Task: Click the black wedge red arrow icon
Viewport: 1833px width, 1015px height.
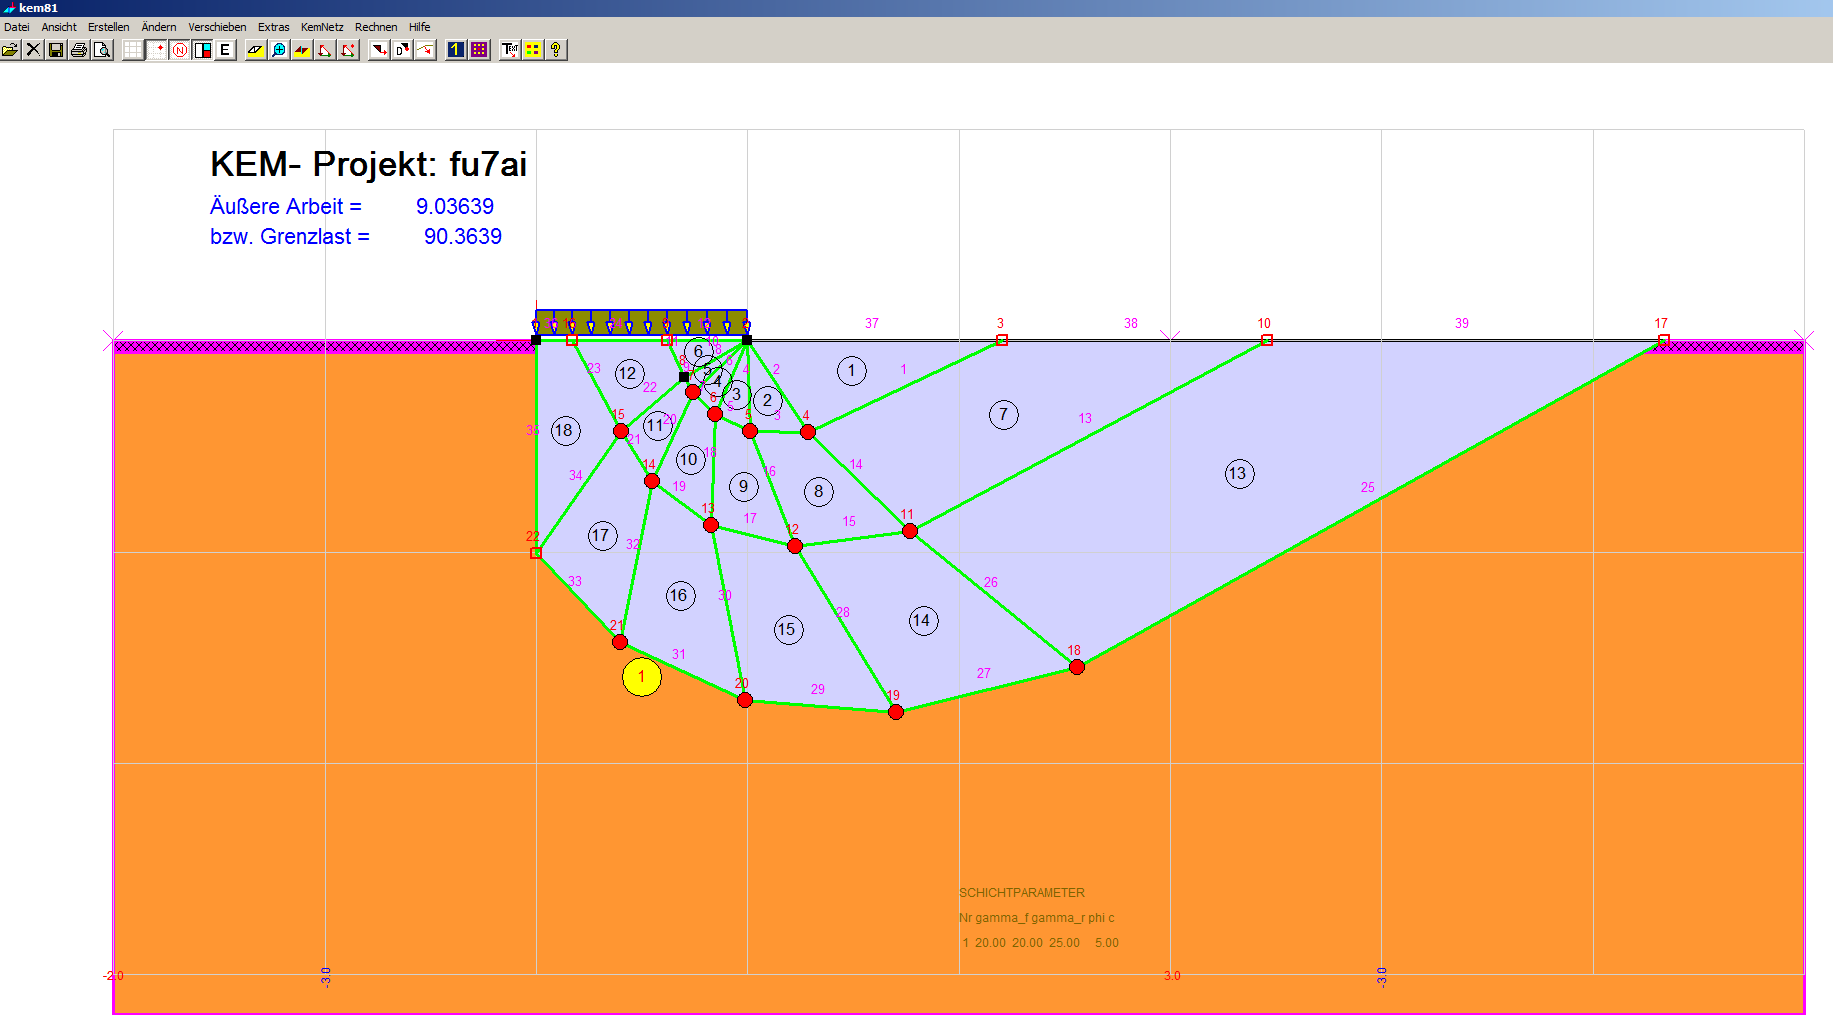Action: pyautogui.click(x=379, y=49)
